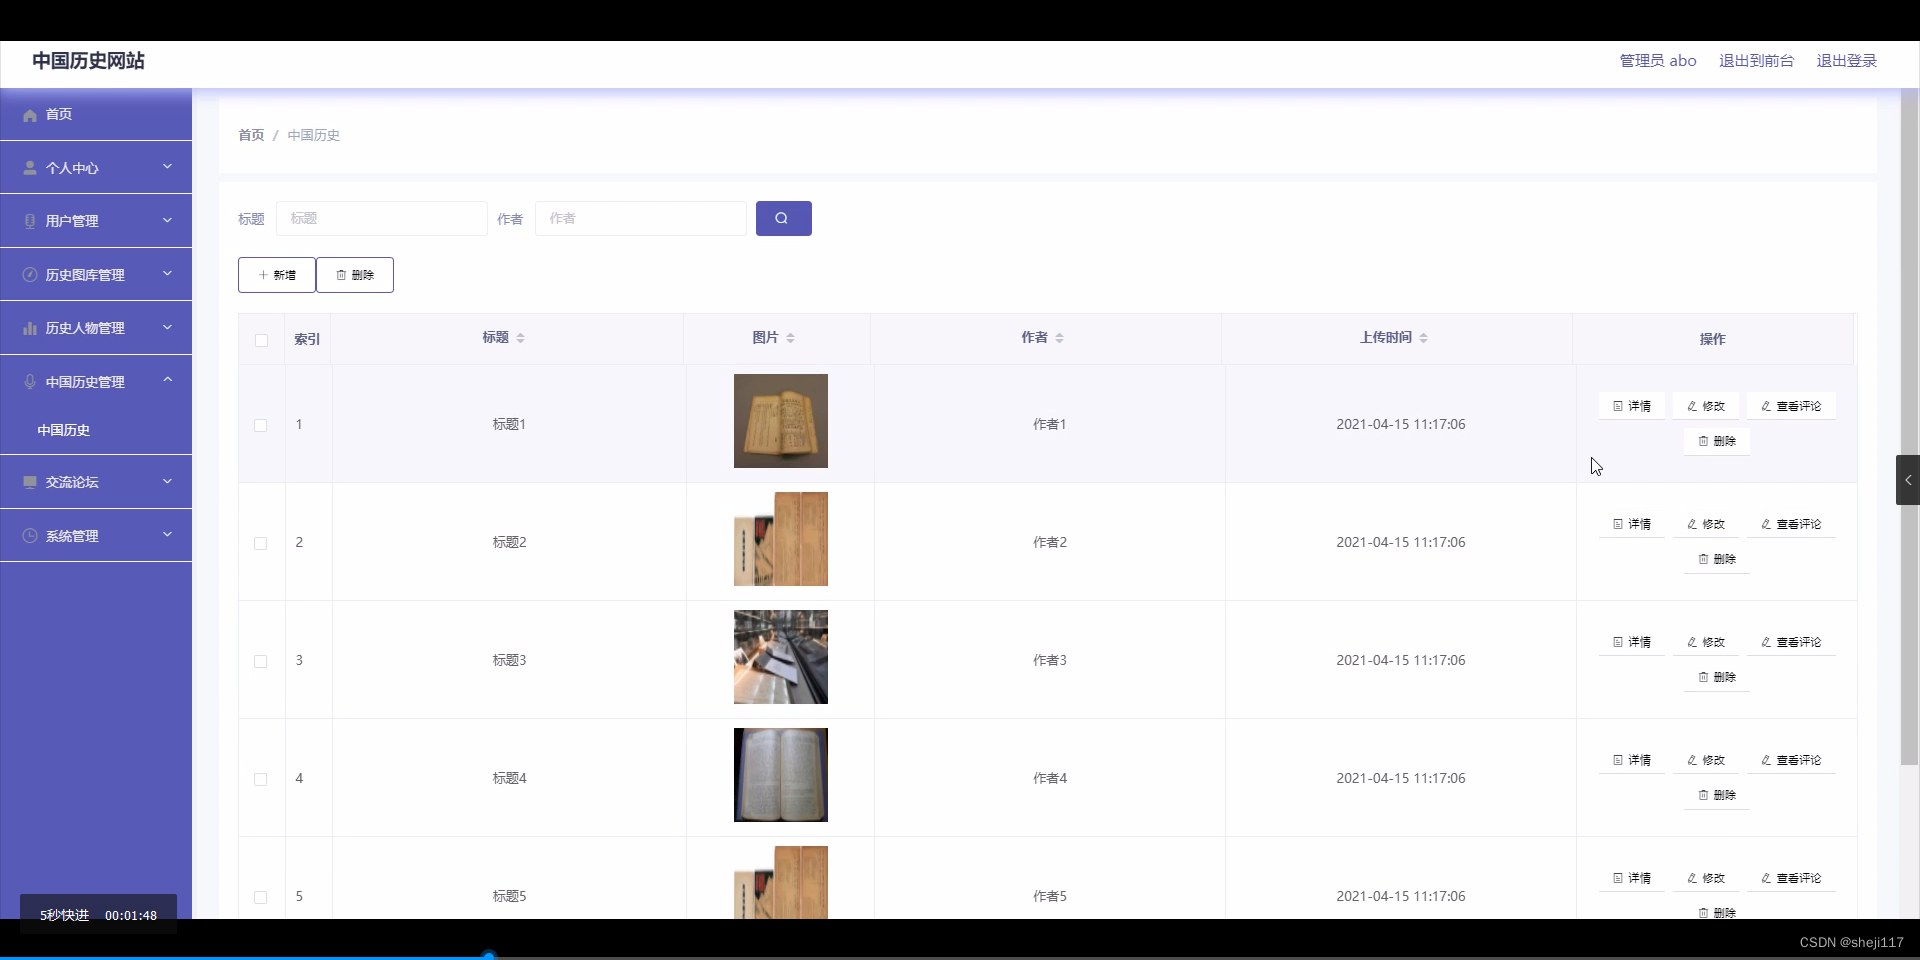
Task: Collapse the 中国历史管理 submenu
Action: [x=167, y=380]
